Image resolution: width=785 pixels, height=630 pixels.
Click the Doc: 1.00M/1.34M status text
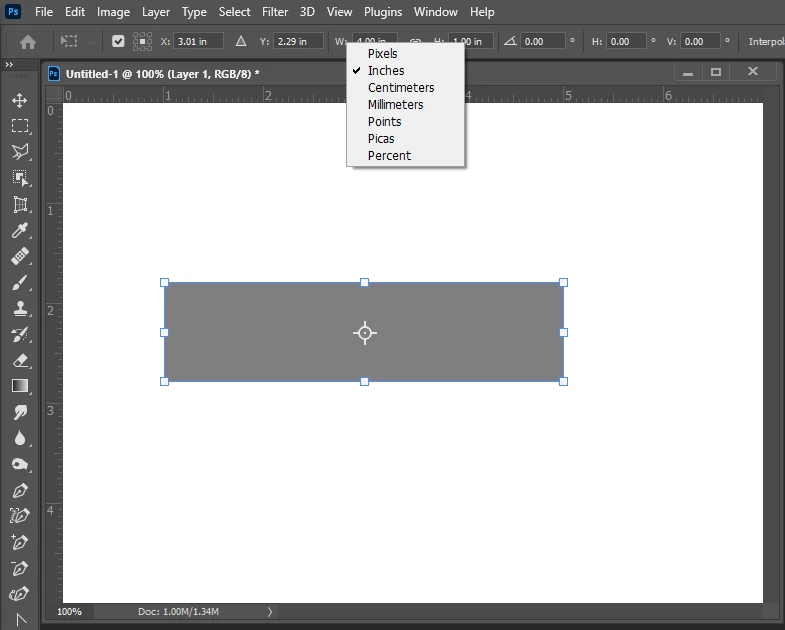coord(178,611)
